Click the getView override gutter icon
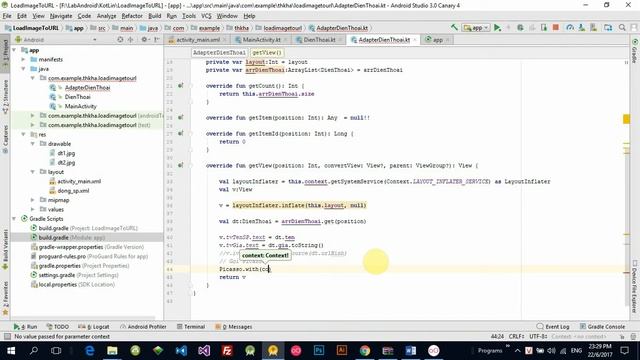The width and height of the screenshot is (640, 360). tap(180, 165)
